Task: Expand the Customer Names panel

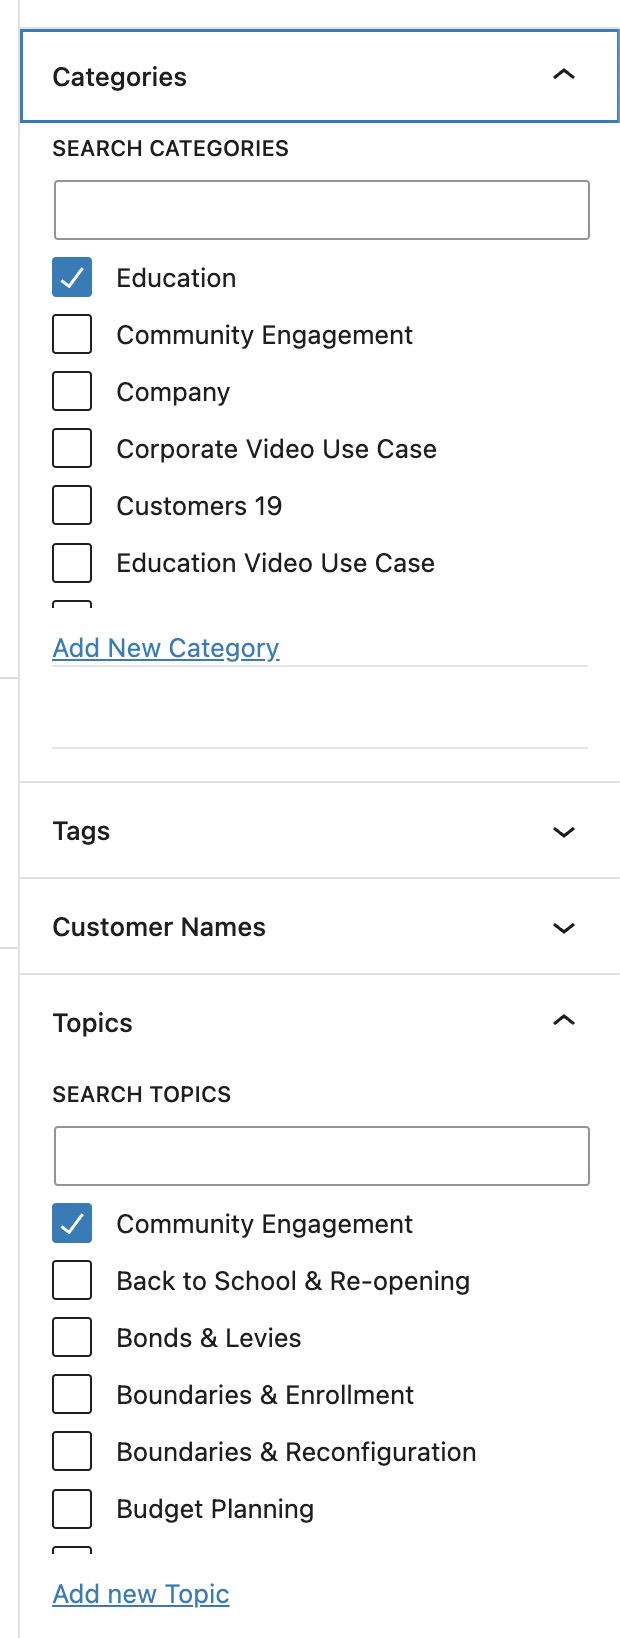Action: pos(564,927)
